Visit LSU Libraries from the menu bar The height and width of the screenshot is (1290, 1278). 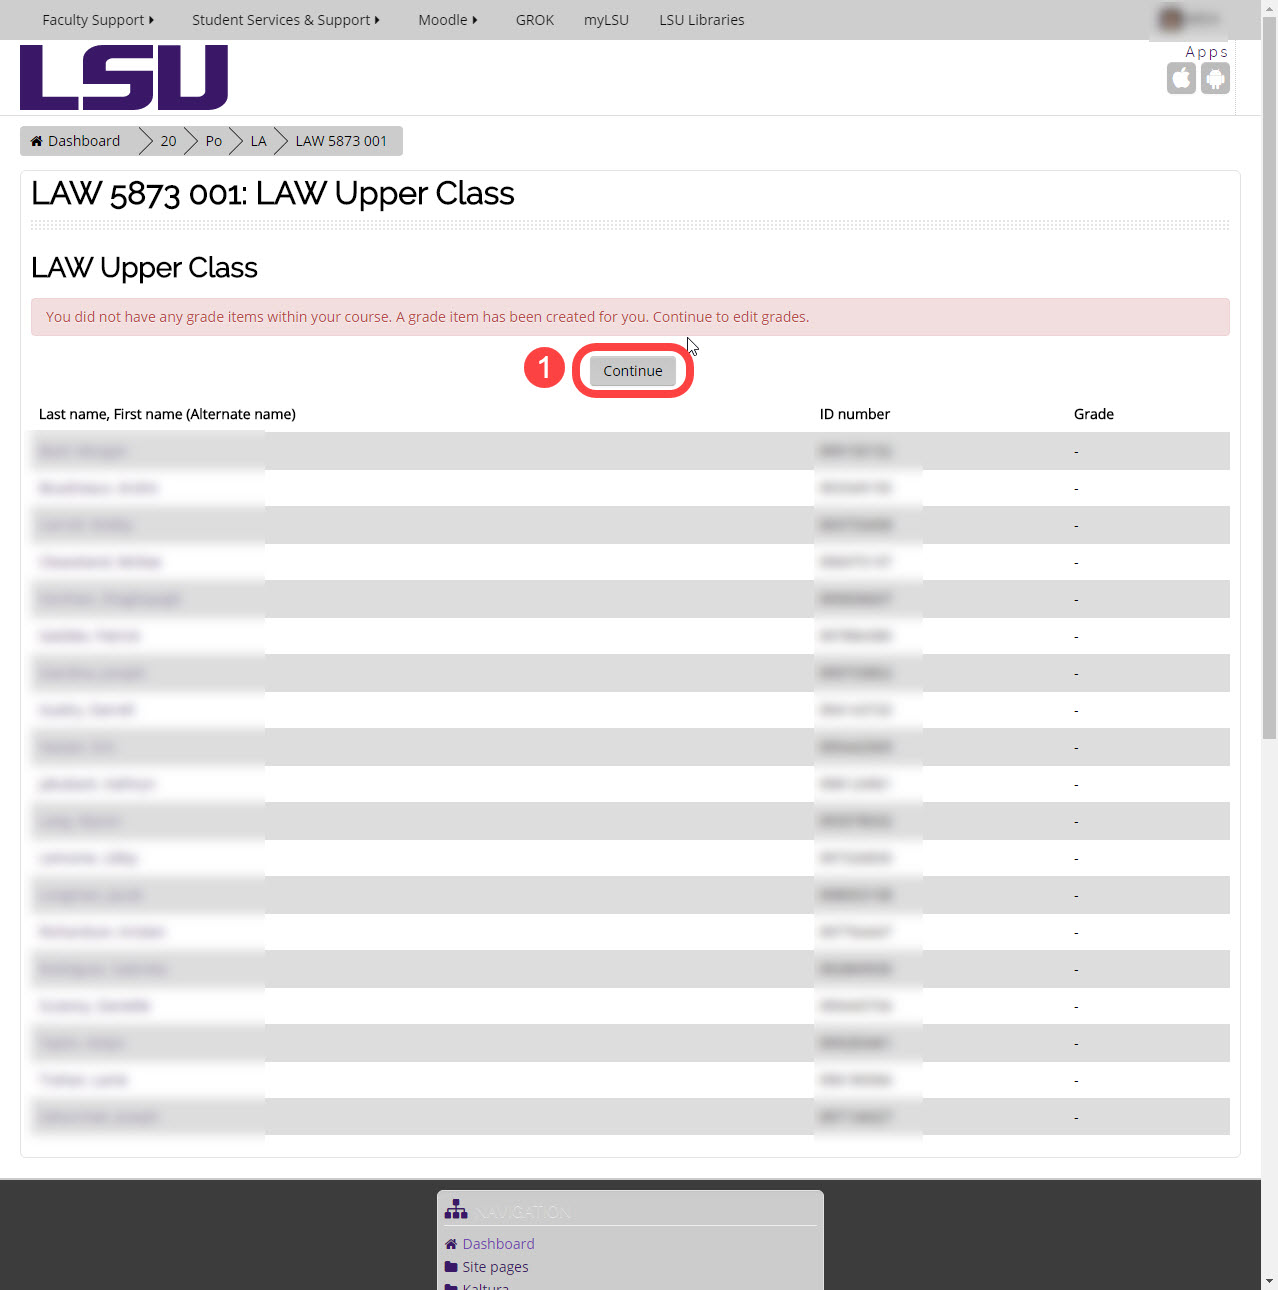701,20
